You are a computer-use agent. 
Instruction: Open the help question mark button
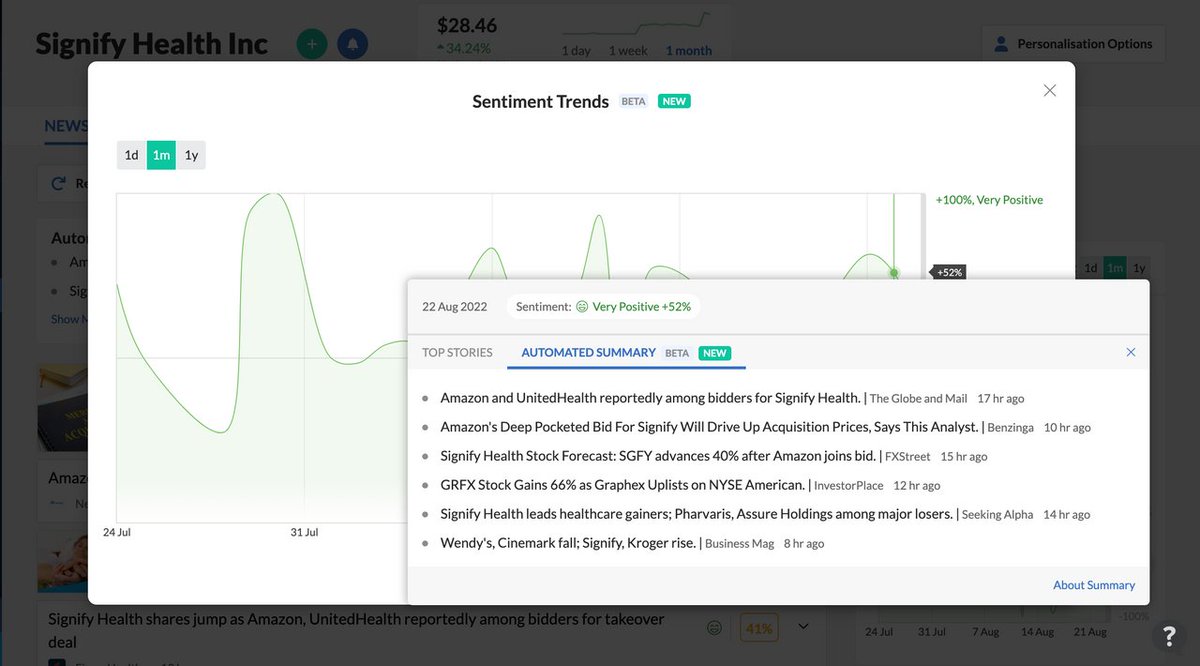[1169, 636]
